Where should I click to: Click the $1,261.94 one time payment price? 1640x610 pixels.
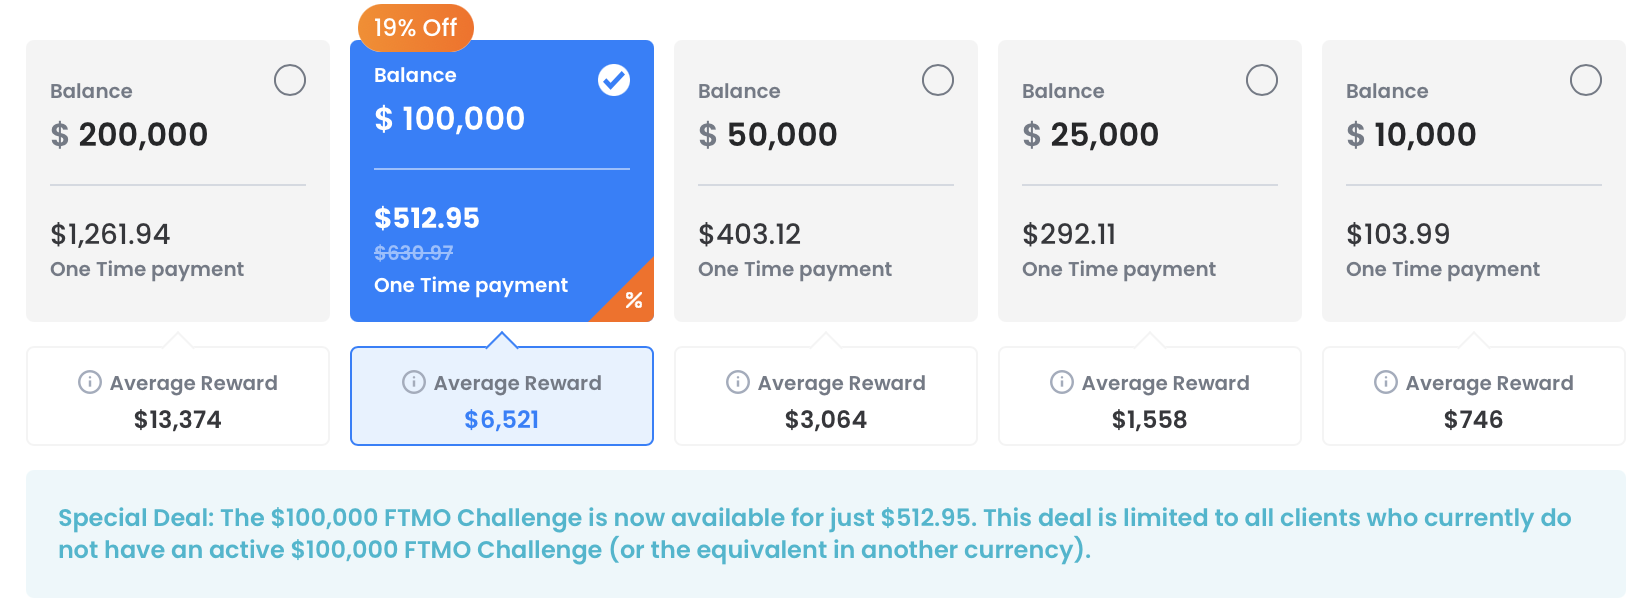[x=110, y=234]
